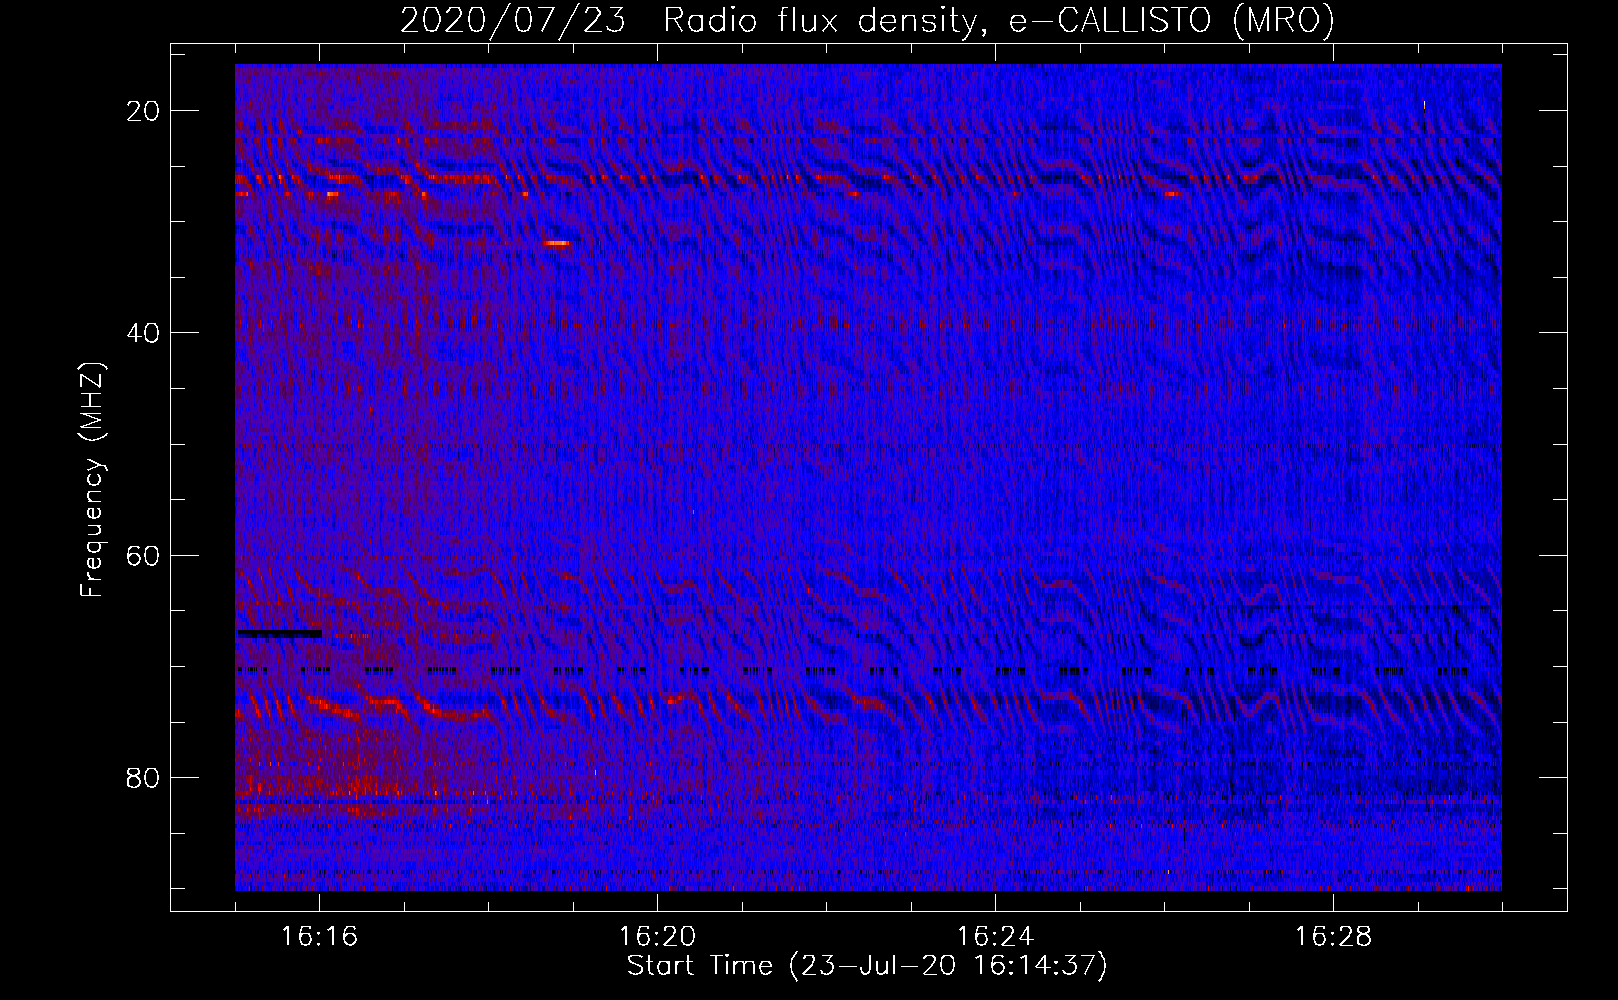Click the '80' frequency tick label

pos(144,777)
